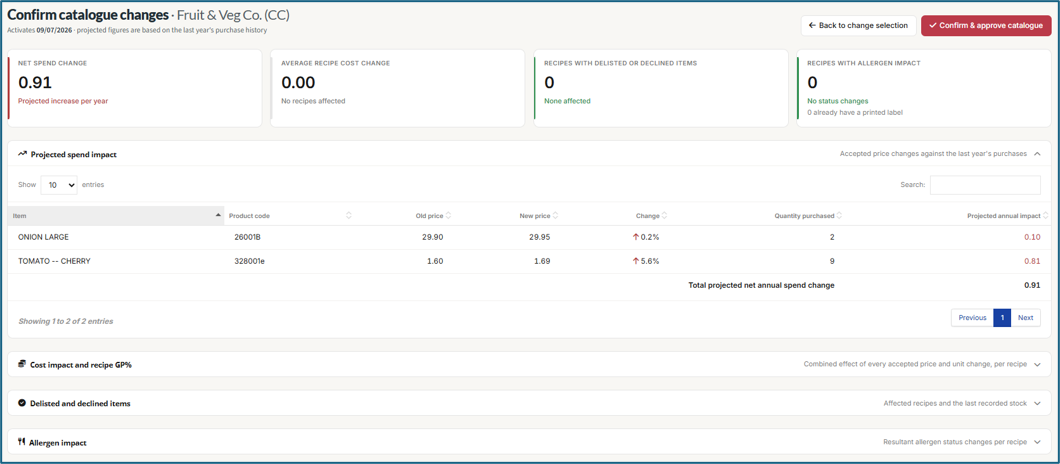This screenshot has width=1060, height=464.
Task: Click the activation date 09/07/2026
Action: pos(54,30)
